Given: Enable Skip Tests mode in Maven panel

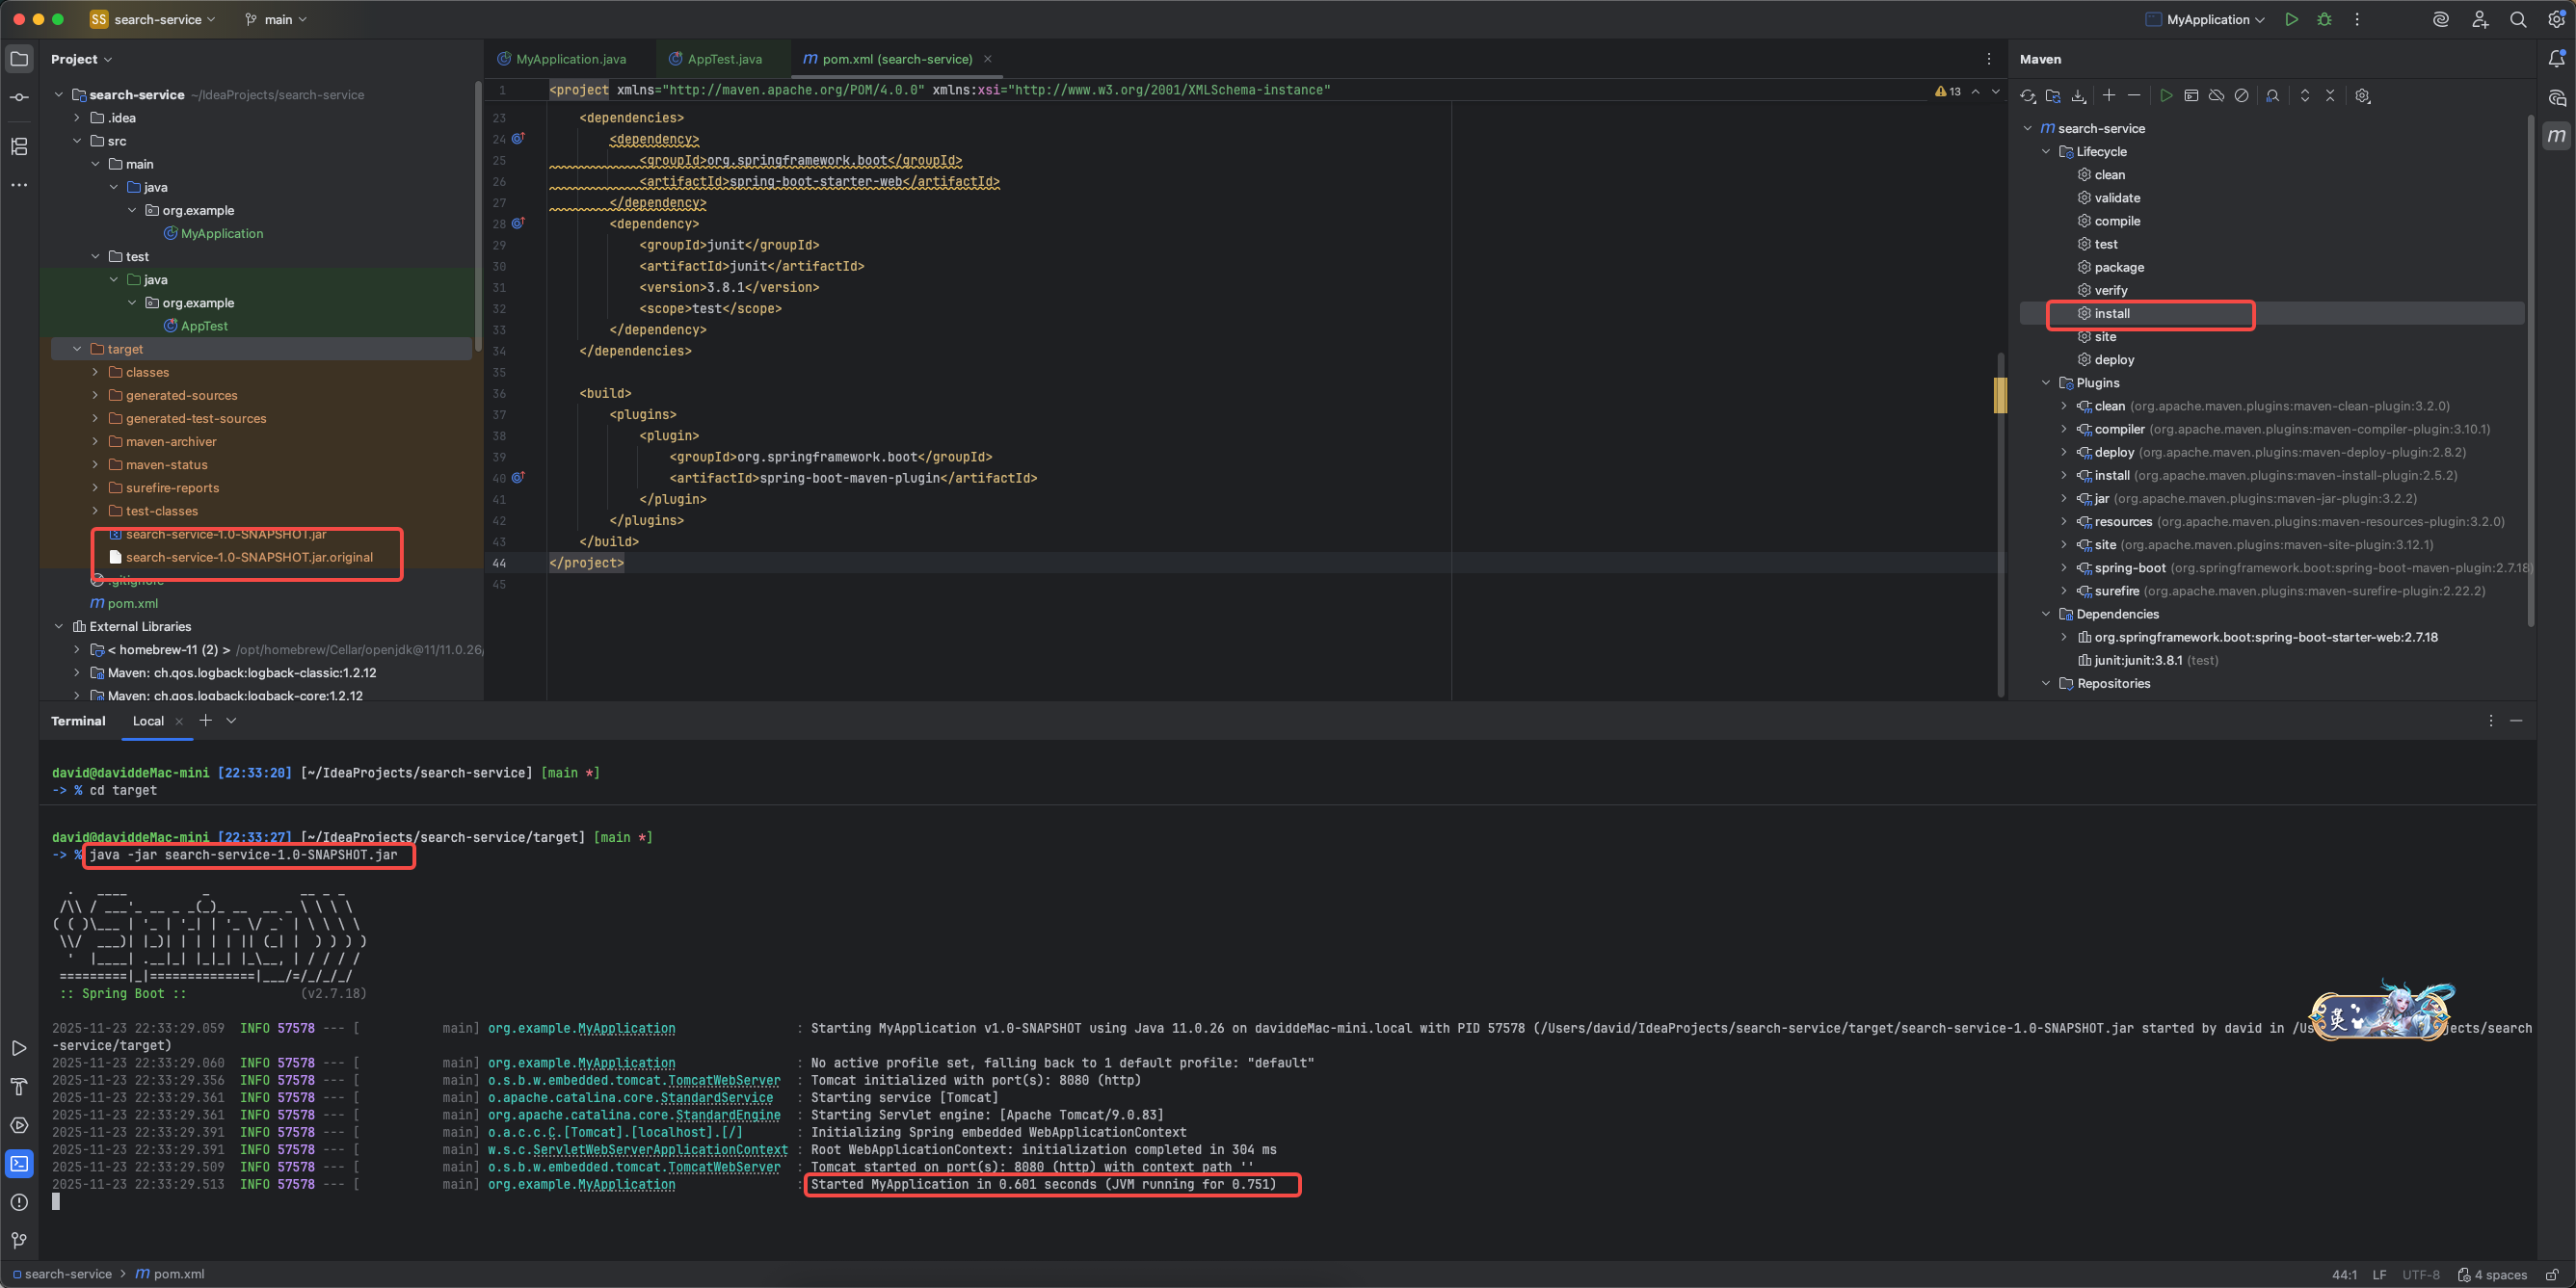Looking at the screenshot, I should tap(2241, 95).
